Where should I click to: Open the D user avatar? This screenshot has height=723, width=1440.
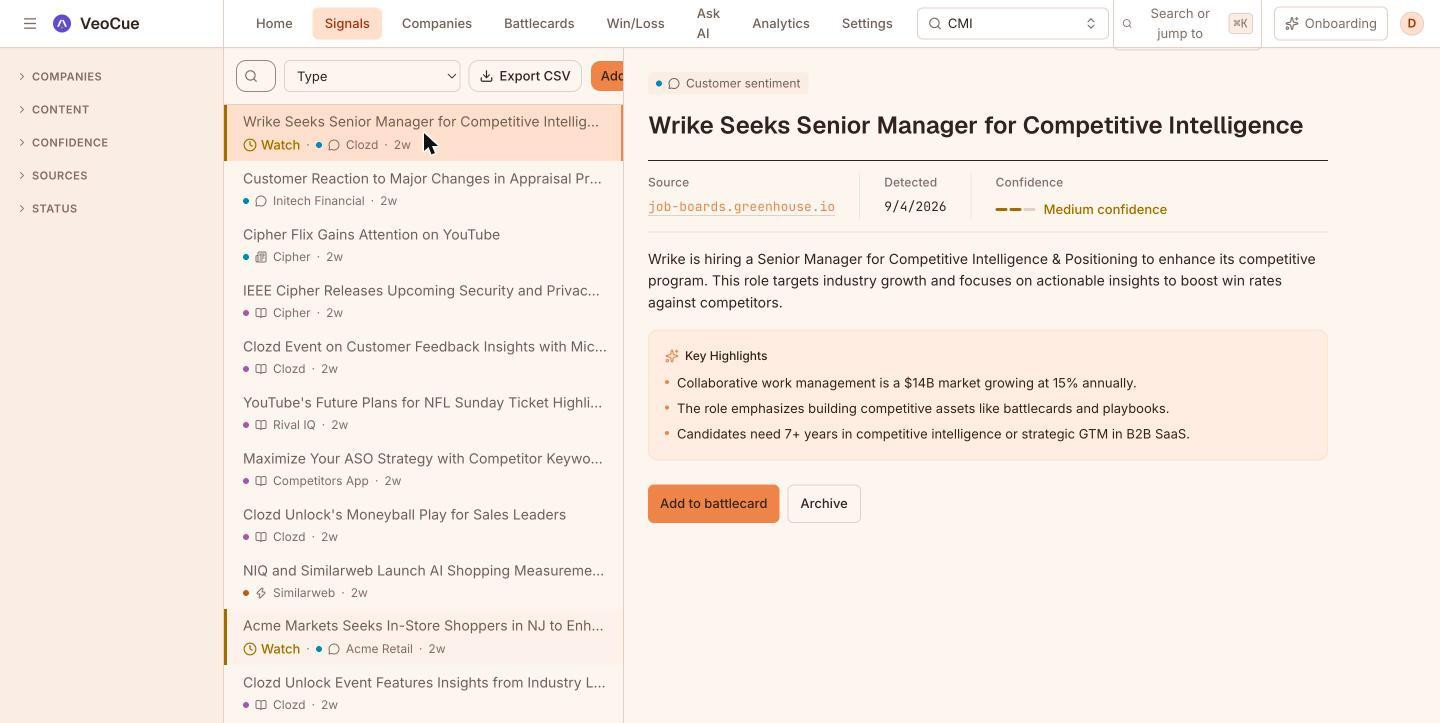pyautogui.click(x=1412, y=23)
